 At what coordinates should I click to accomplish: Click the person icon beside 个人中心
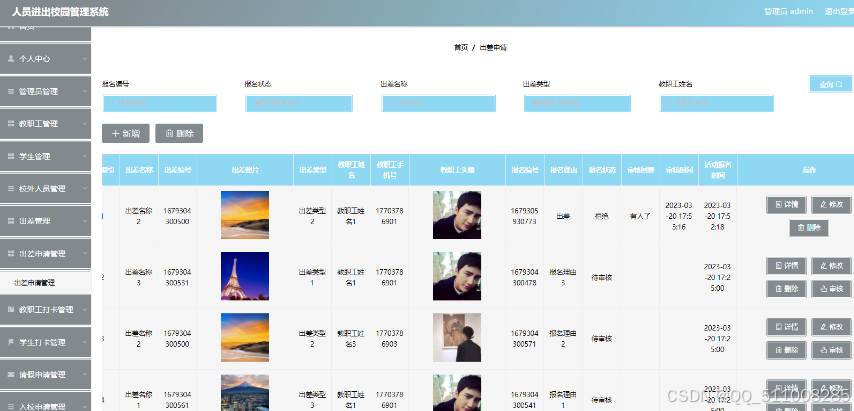[11, 59]
